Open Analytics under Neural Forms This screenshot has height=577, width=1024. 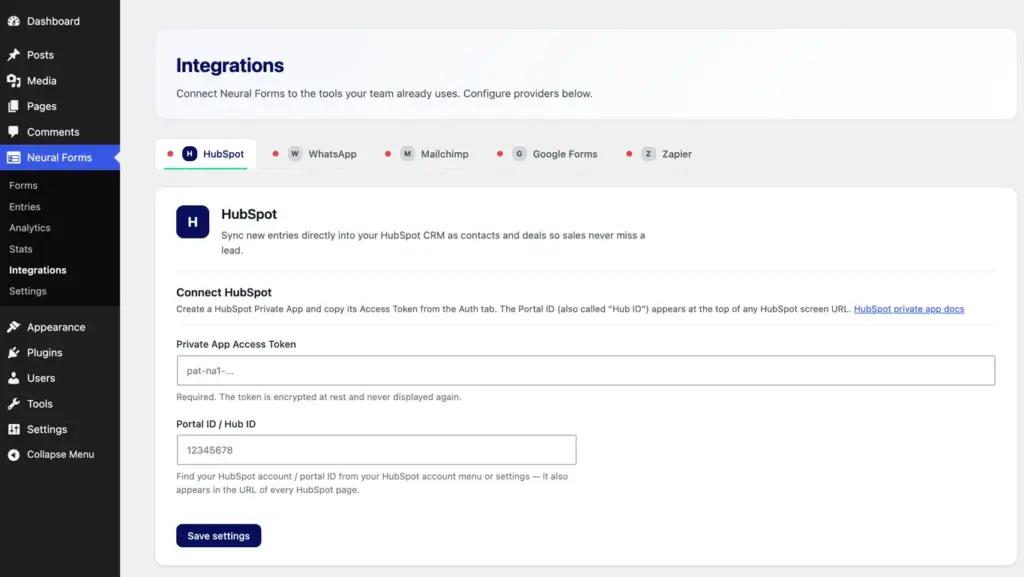(x=29, y=228)
